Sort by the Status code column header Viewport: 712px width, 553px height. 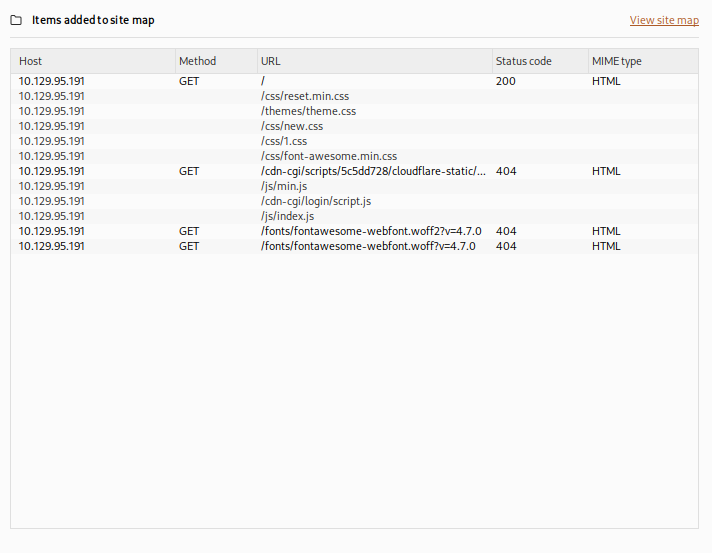click(x=540, y=61)
